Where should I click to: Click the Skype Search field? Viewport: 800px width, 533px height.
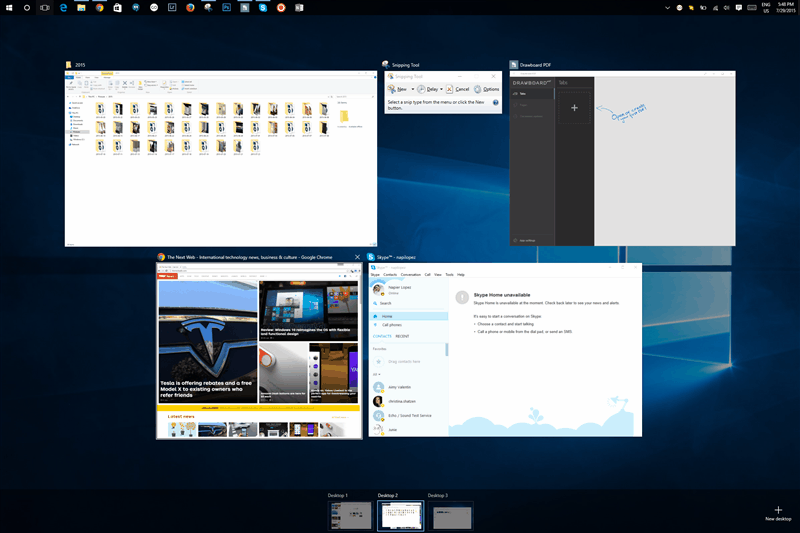click(x=408, y=303)
